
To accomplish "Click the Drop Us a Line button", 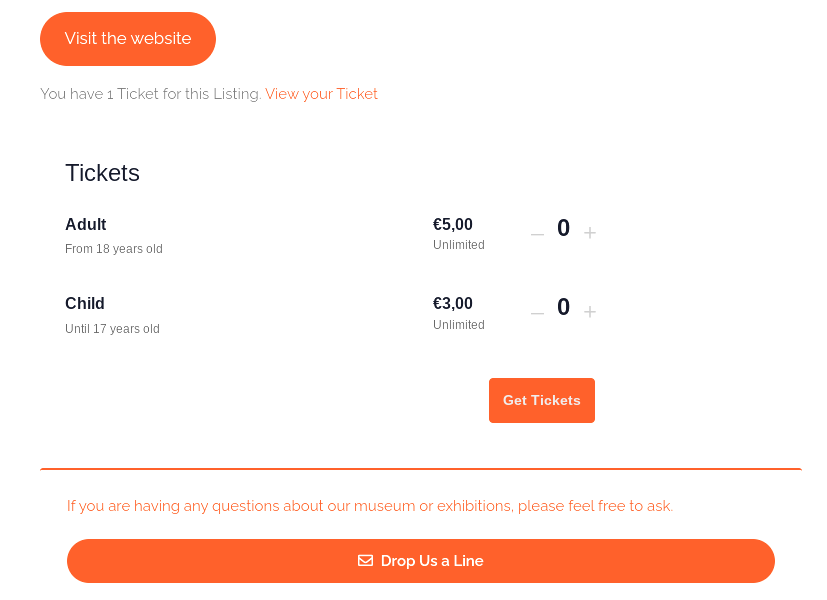I will 420,560.
